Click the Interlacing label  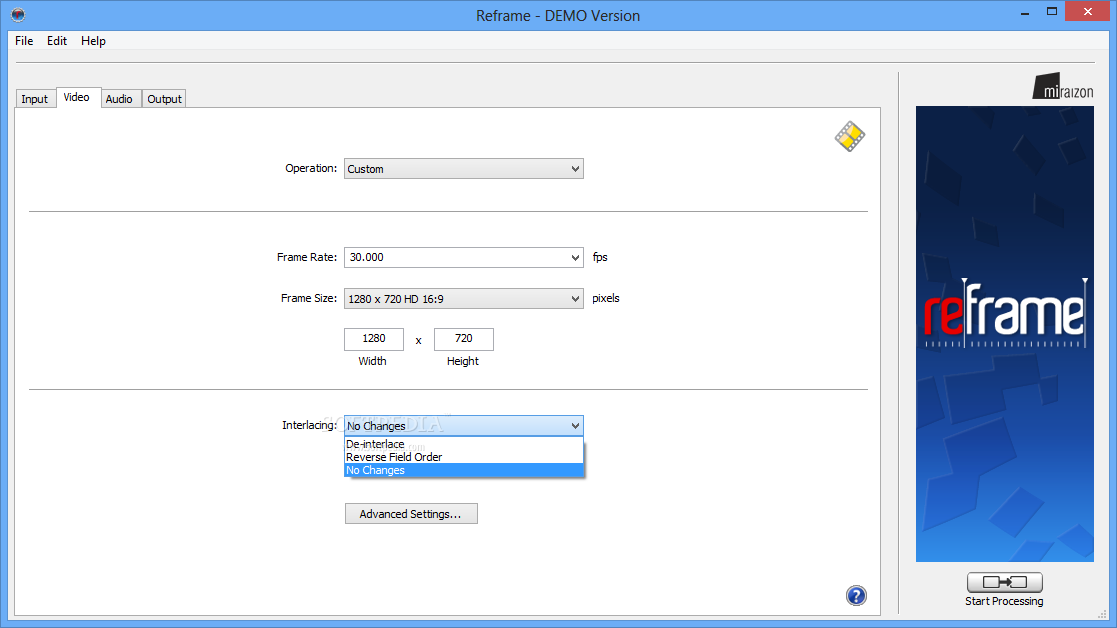click(309, 425)
